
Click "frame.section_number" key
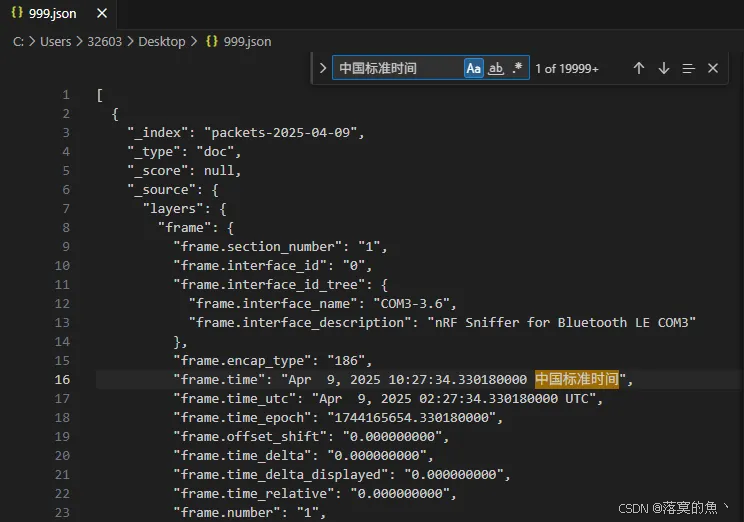[x=258, y=247]
